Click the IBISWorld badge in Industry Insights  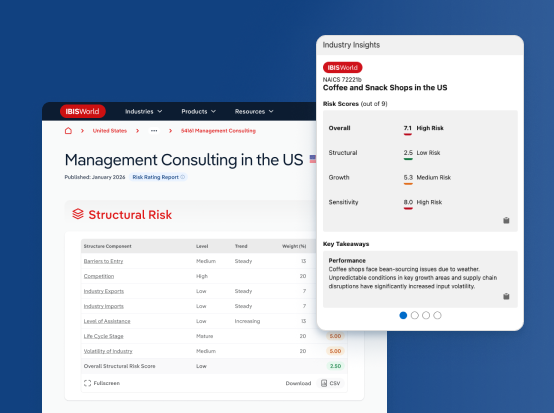342,67
